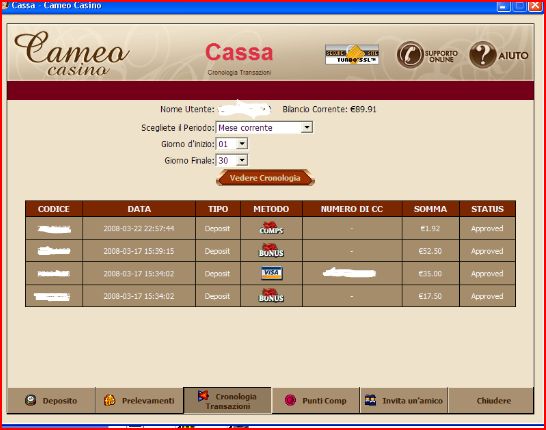Click the DATA column header
Image resolution: width=546 pixels, height=430 pixels.
point(139,209)
